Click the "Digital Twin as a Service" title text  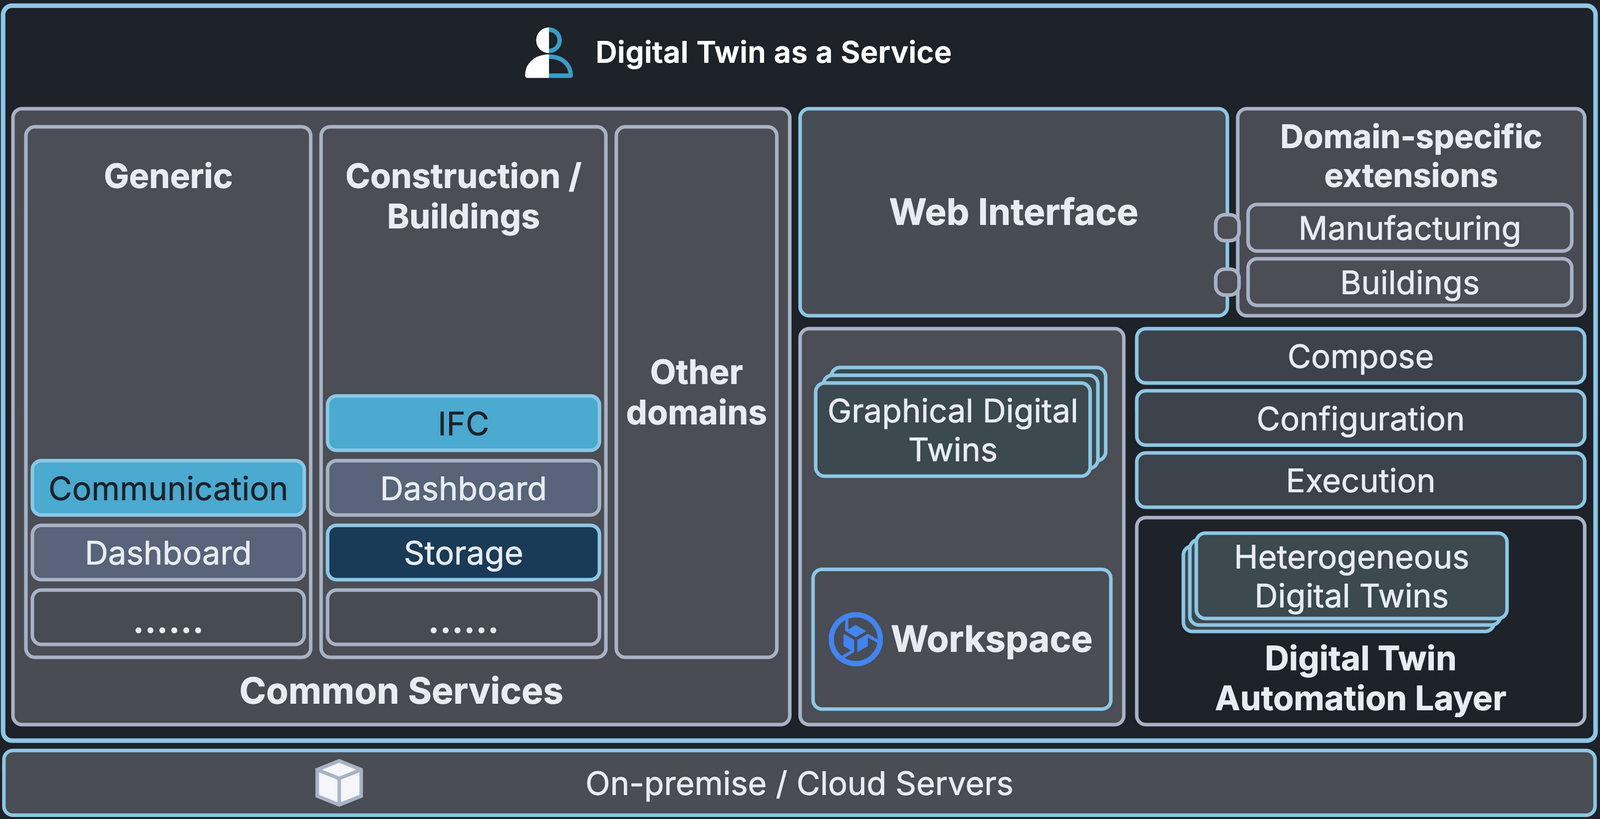tap(773, 52)
